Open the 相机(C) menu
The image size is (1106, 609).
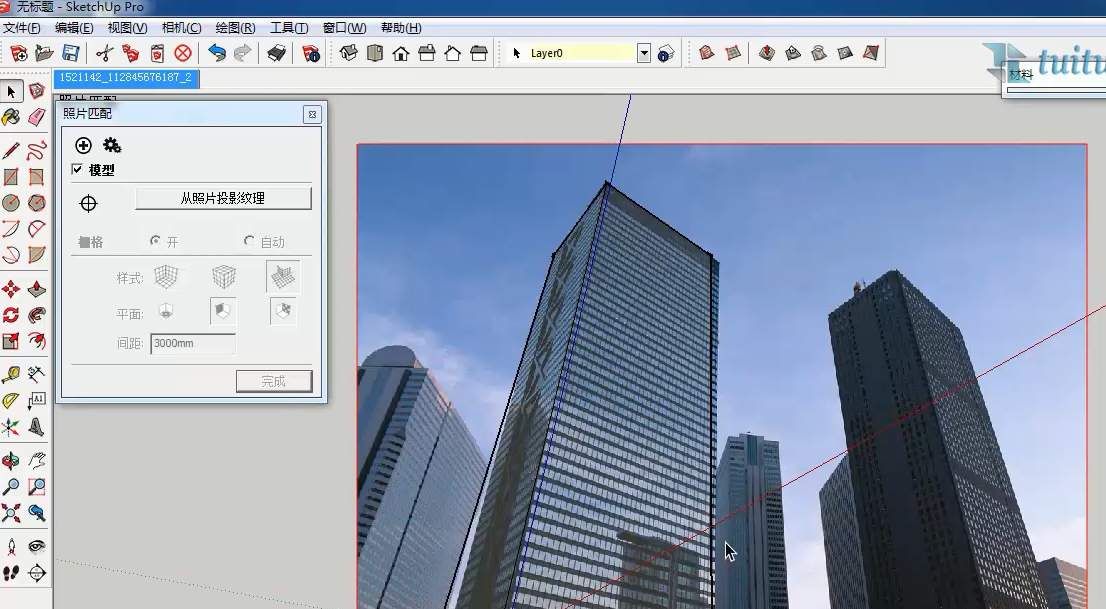(x=181, y=28)
